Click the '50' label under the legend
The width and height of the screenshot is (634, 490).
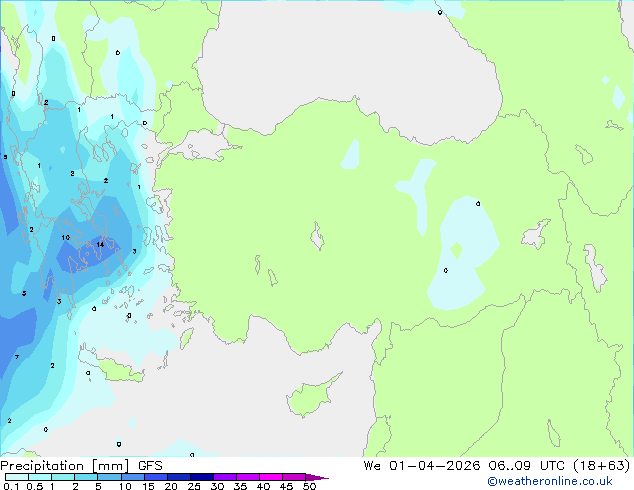(x=309, y=486)
